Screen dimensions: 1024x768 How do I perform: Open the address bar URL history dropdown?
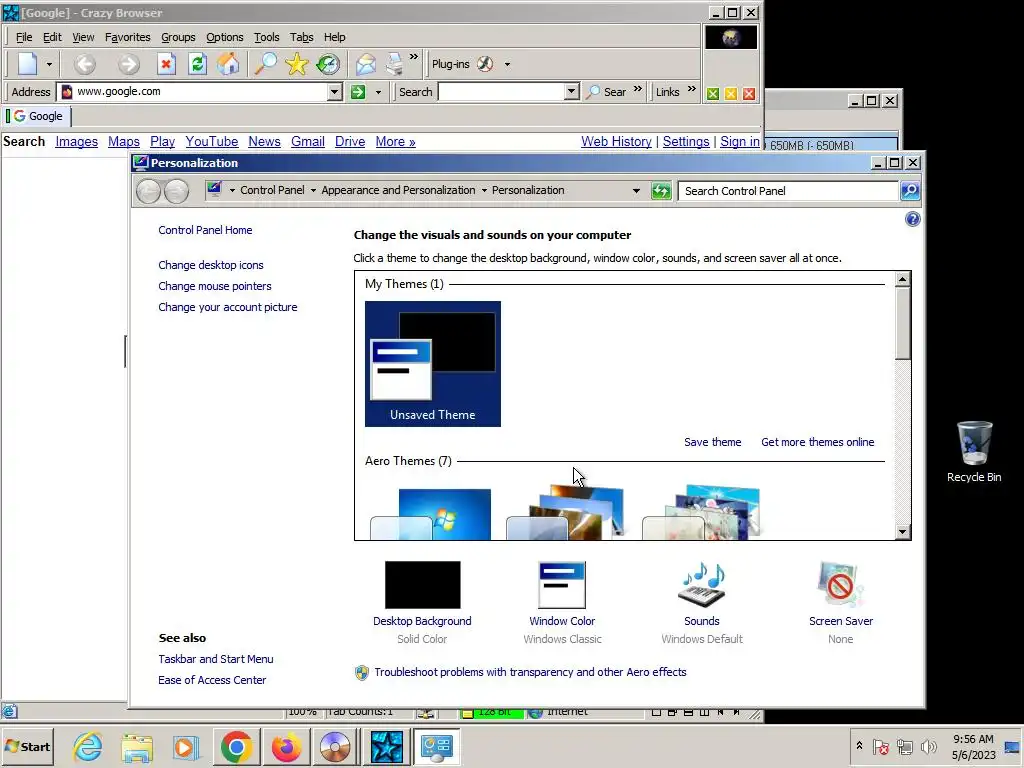pyautogui.click(x=335, y=91)
